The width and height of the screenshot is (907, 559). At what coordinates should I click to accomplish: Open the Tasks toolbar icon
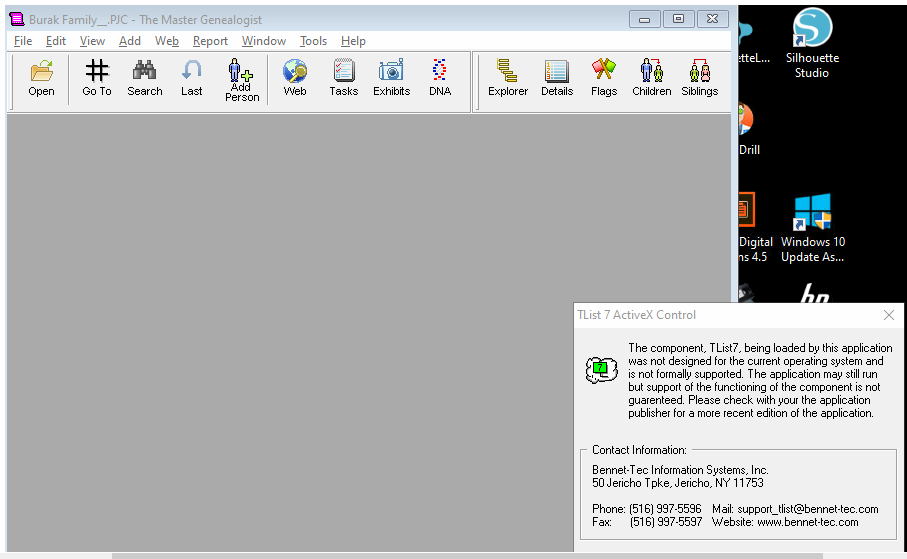click(344, 79)
